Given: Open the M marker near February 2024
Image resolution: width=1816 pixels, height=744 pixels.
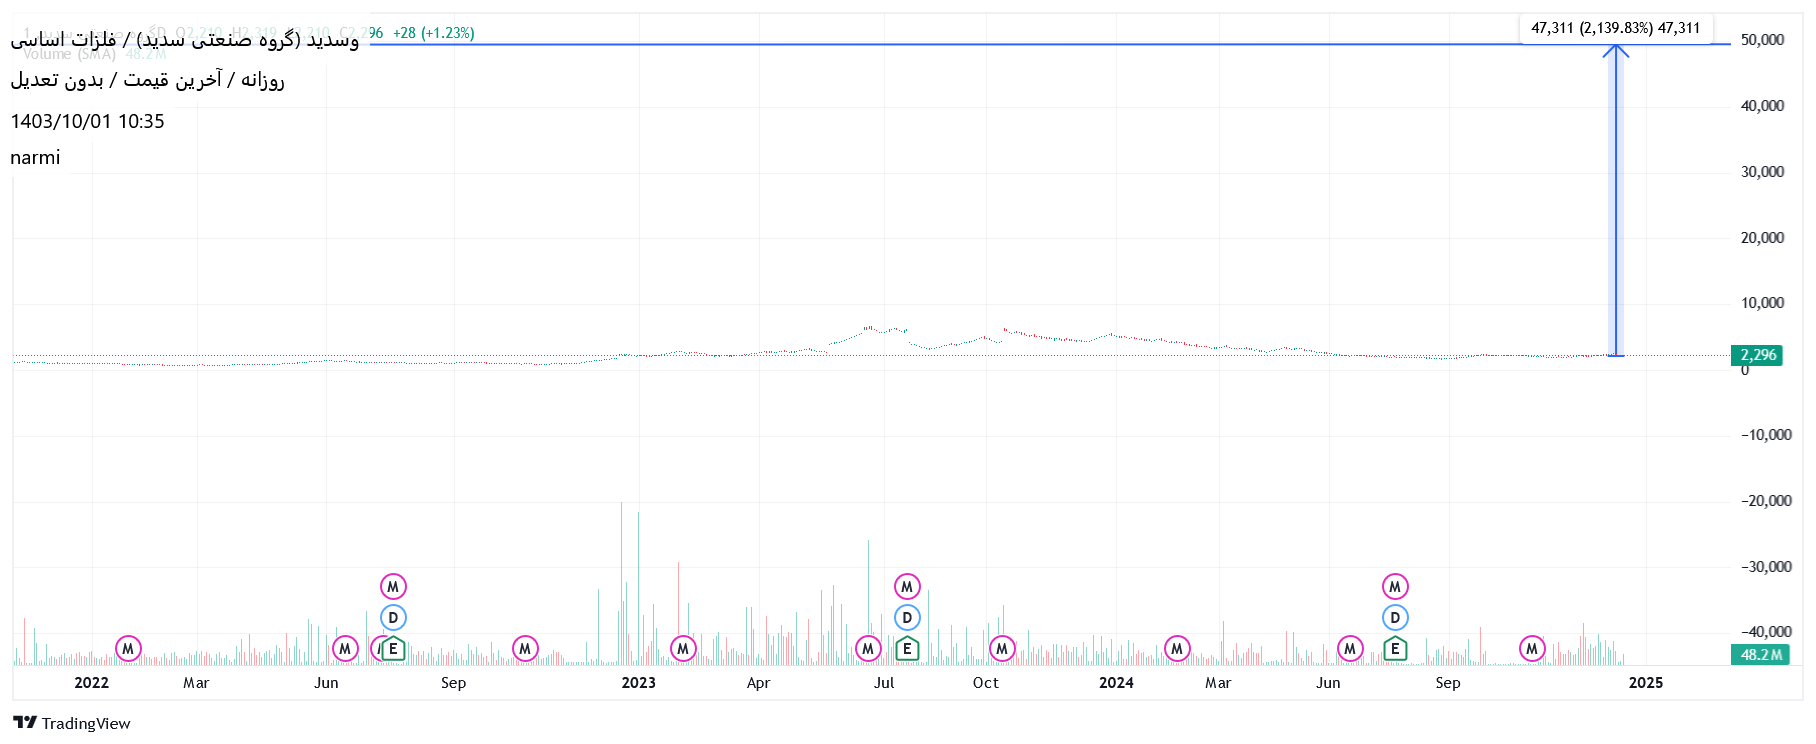Looking at the screenshot, I should (x=1177, y=649).
